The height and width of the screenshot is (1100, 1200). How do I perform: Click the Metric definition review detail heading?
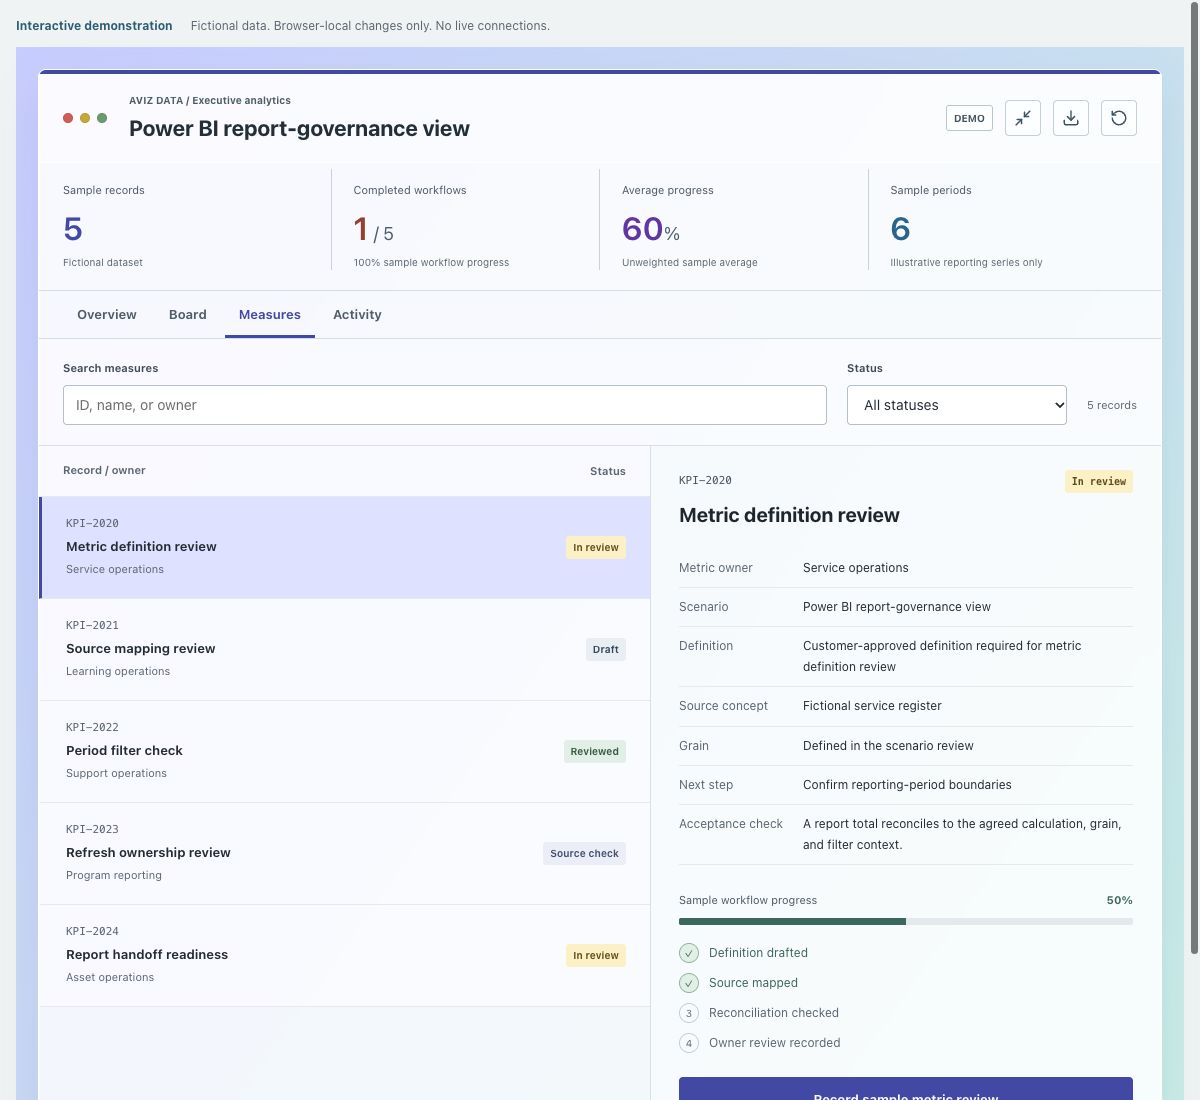click(789, 515)
